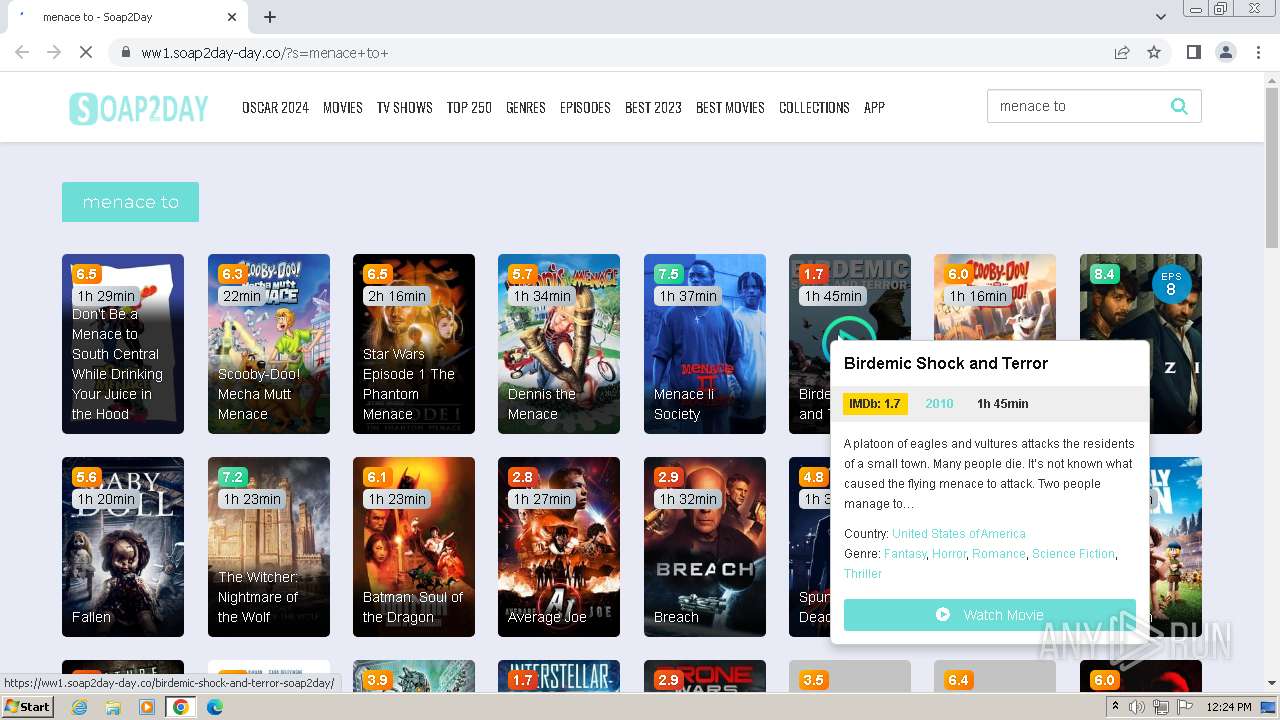
Task: Go to EPISODES page
Action: 585,107
